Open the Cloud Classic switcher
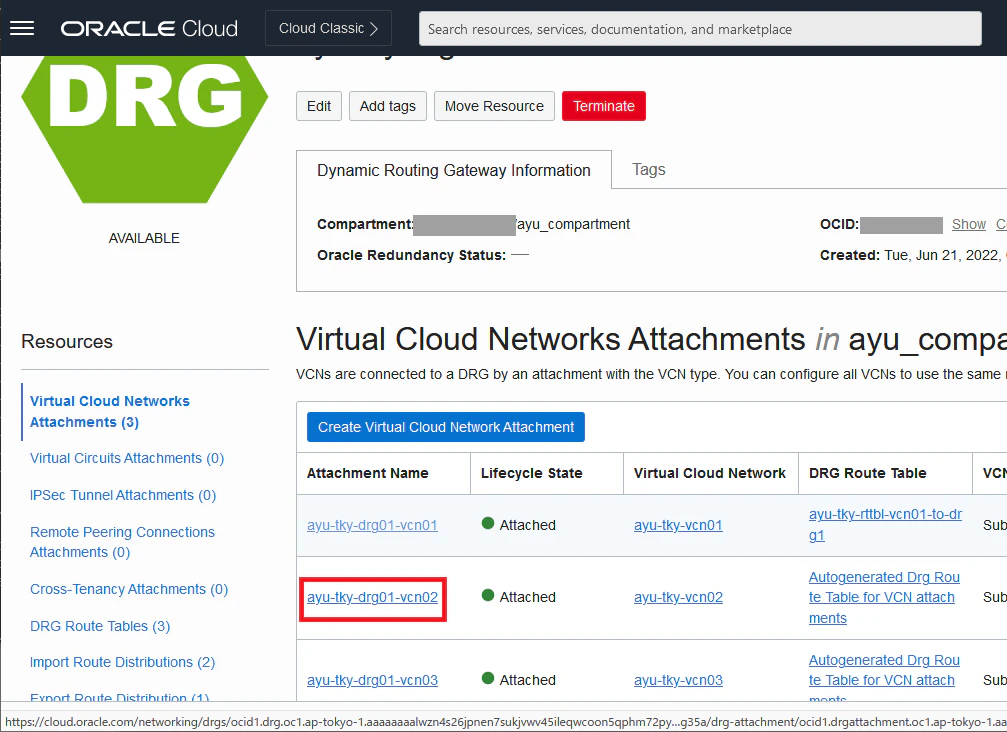1007x732 pixels. click(x=328, y=28)
